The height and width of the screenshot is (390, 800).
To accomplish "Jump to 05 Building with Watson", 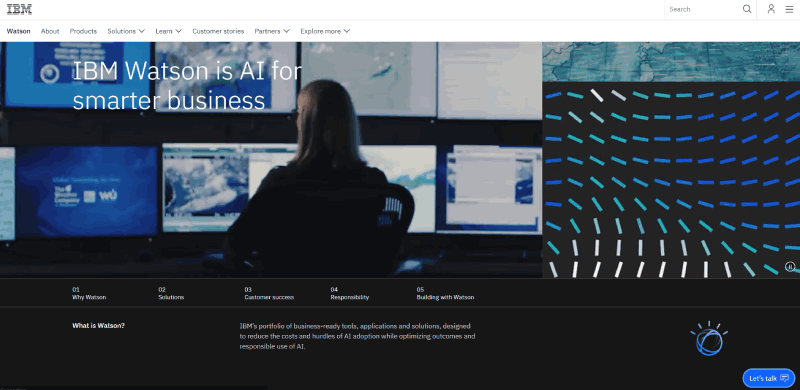I will tap(445, 293).
